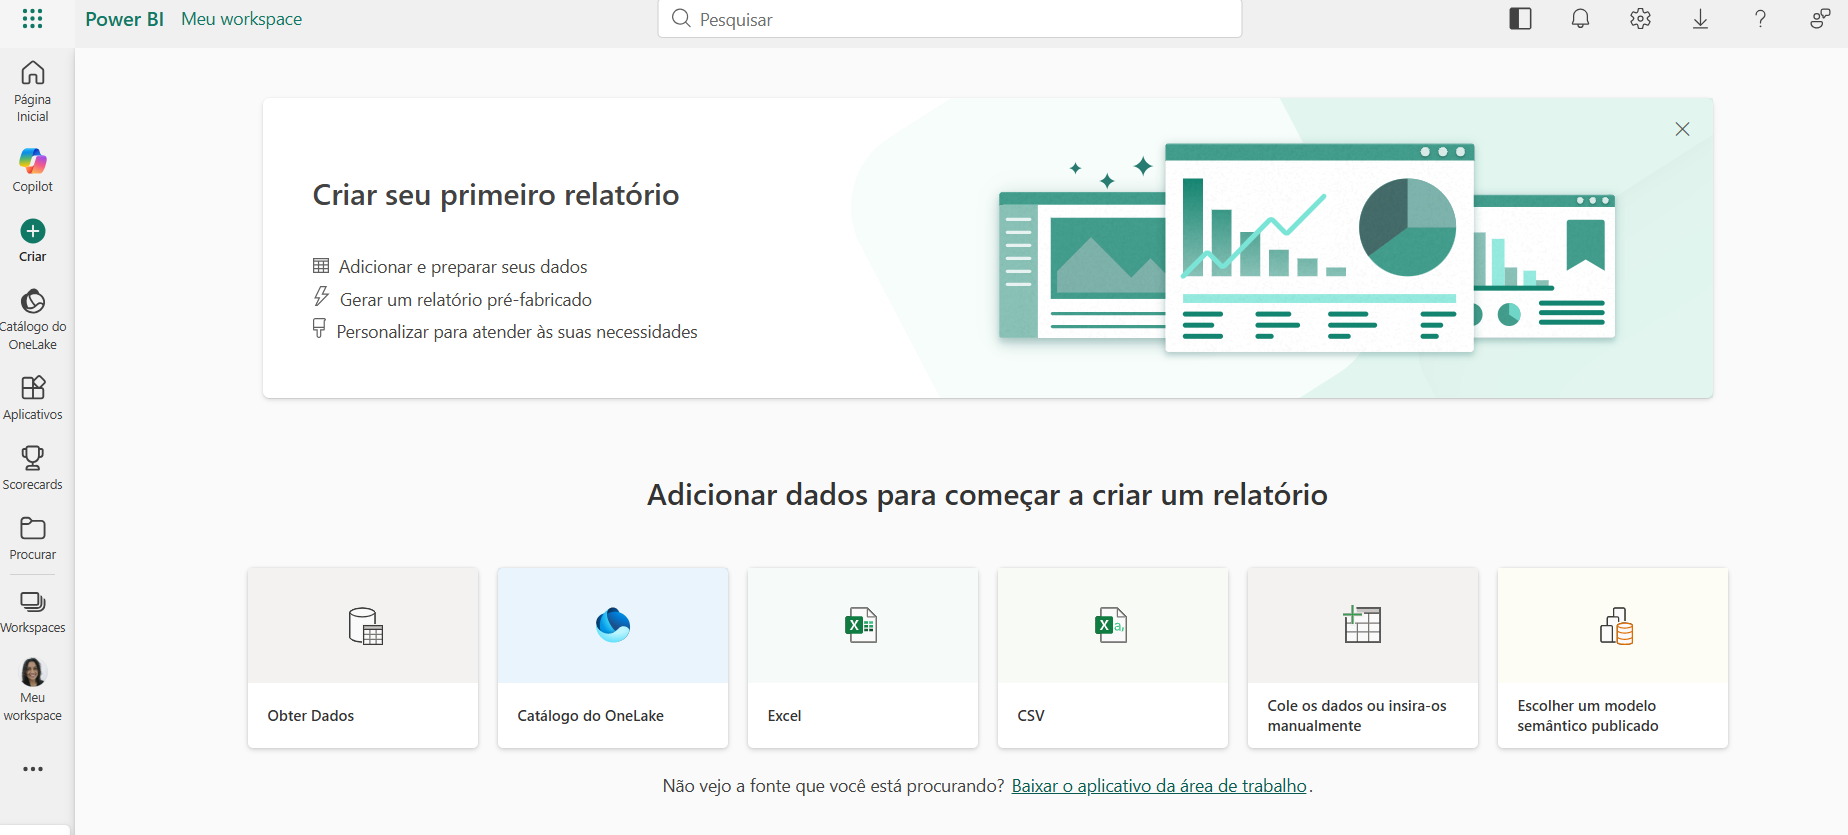Open the feedback people icon in header
Viewport: 1848px width, 835px height.
click(1820, 18)
